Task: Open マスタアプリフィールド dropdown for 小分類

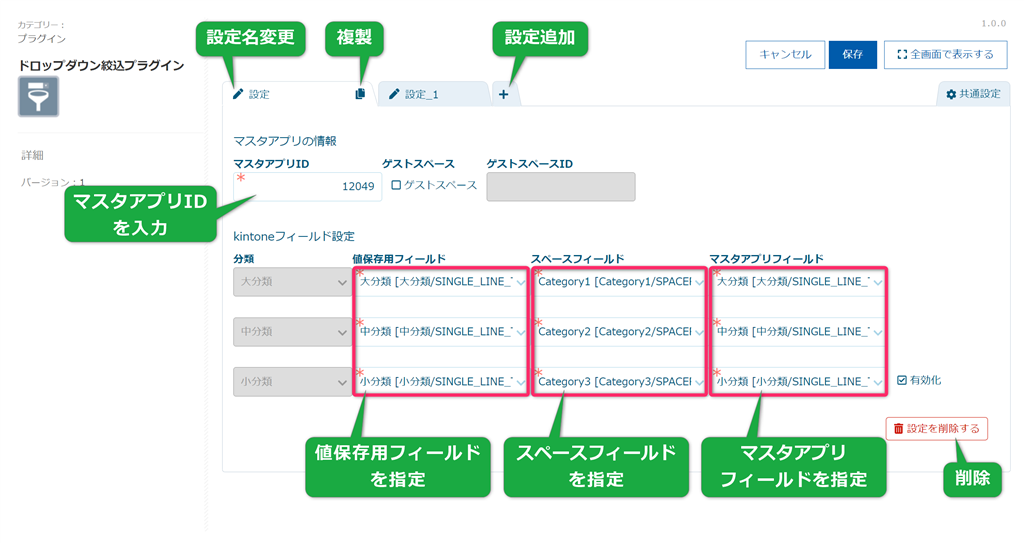Action: tap(799, 382)
